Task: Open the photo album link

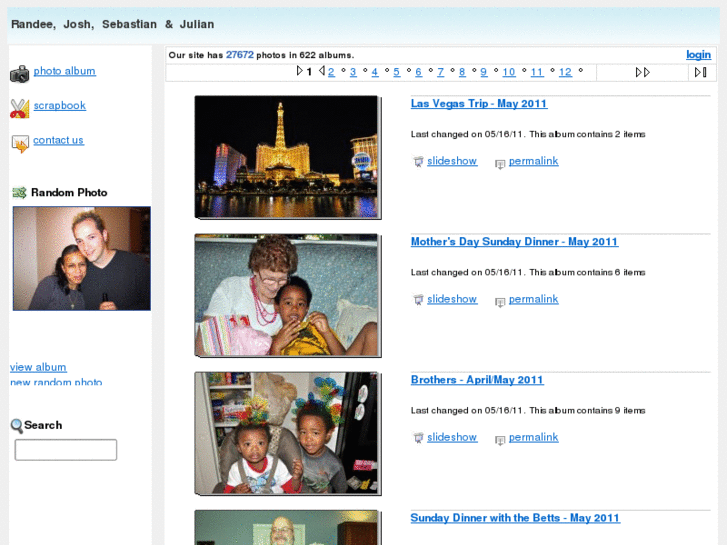Action: pos(64,71)
